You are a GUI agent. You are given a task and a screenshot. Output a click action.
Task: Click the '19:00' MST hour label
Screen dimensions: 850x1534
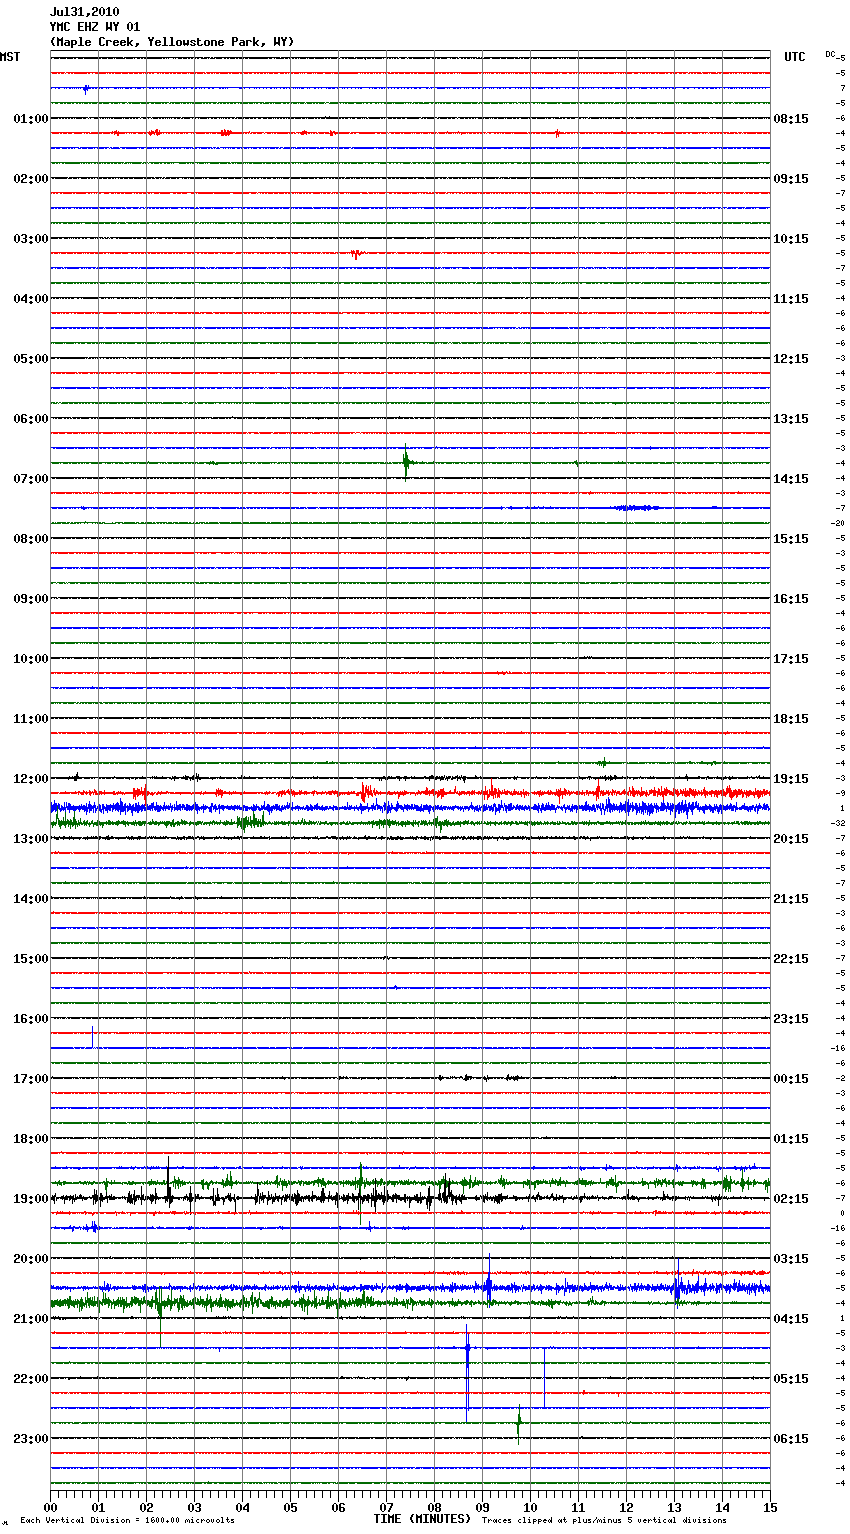pyautogui.click(x=31, y=1199)
